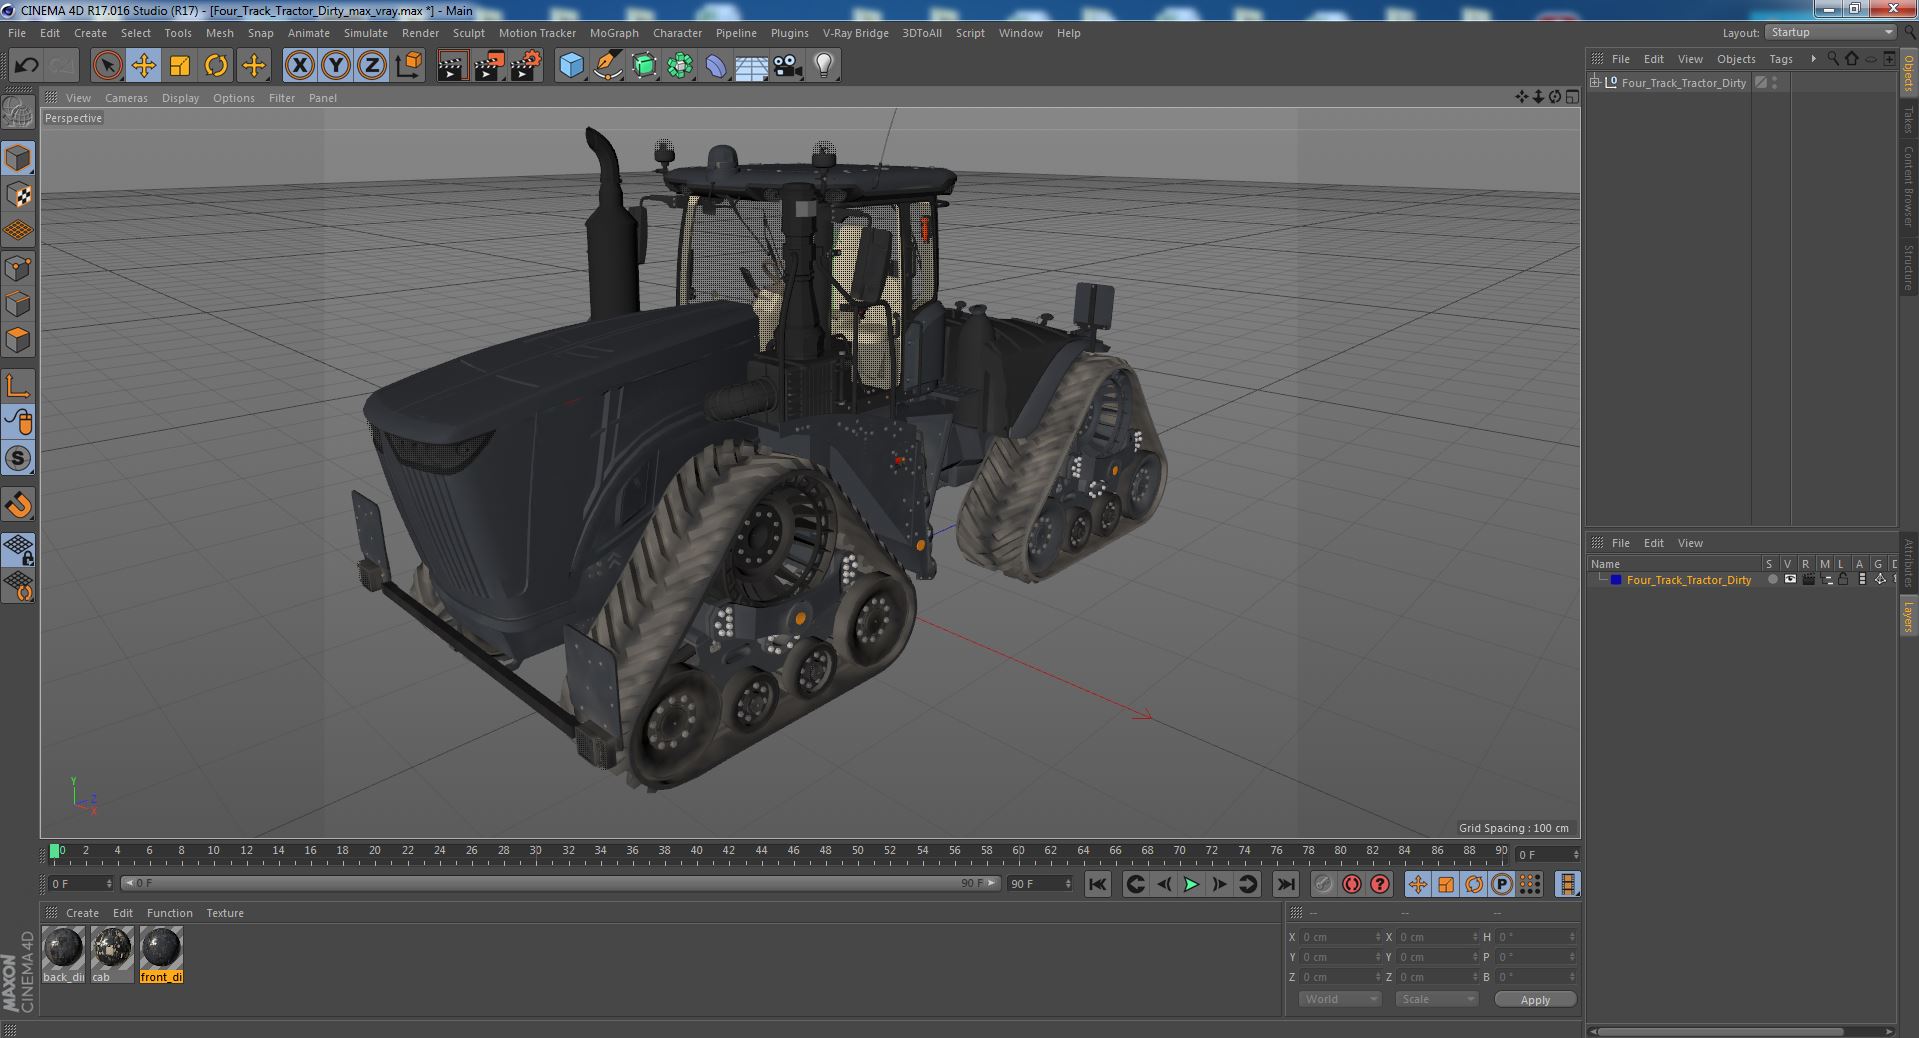
Task: Switch to Polygons mode
Action: click(x=18, y=340)
